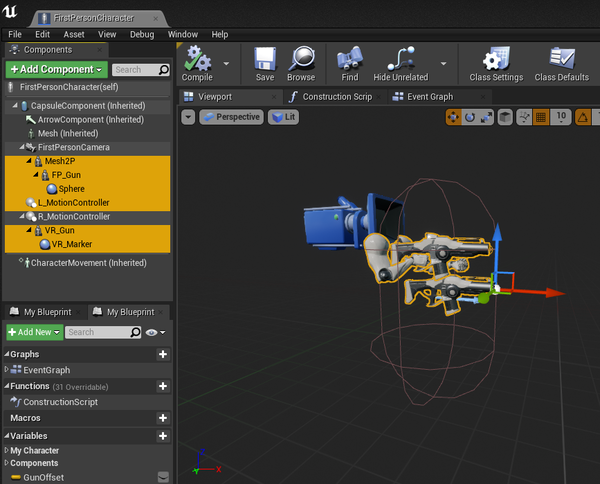
Task: Select the Rotate transform tool
Action: point(470,117)
